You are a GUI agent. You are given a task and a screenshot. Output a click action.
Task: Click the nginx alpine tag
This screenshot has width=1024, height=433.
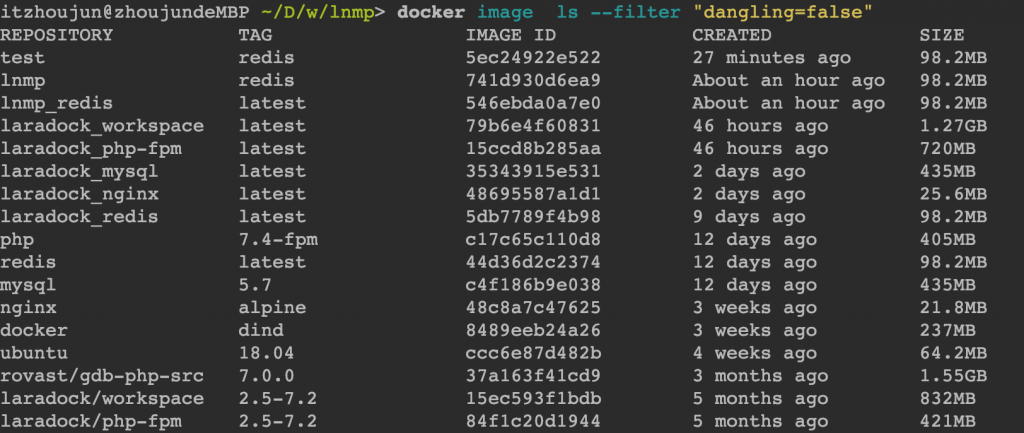coord(272,308)
